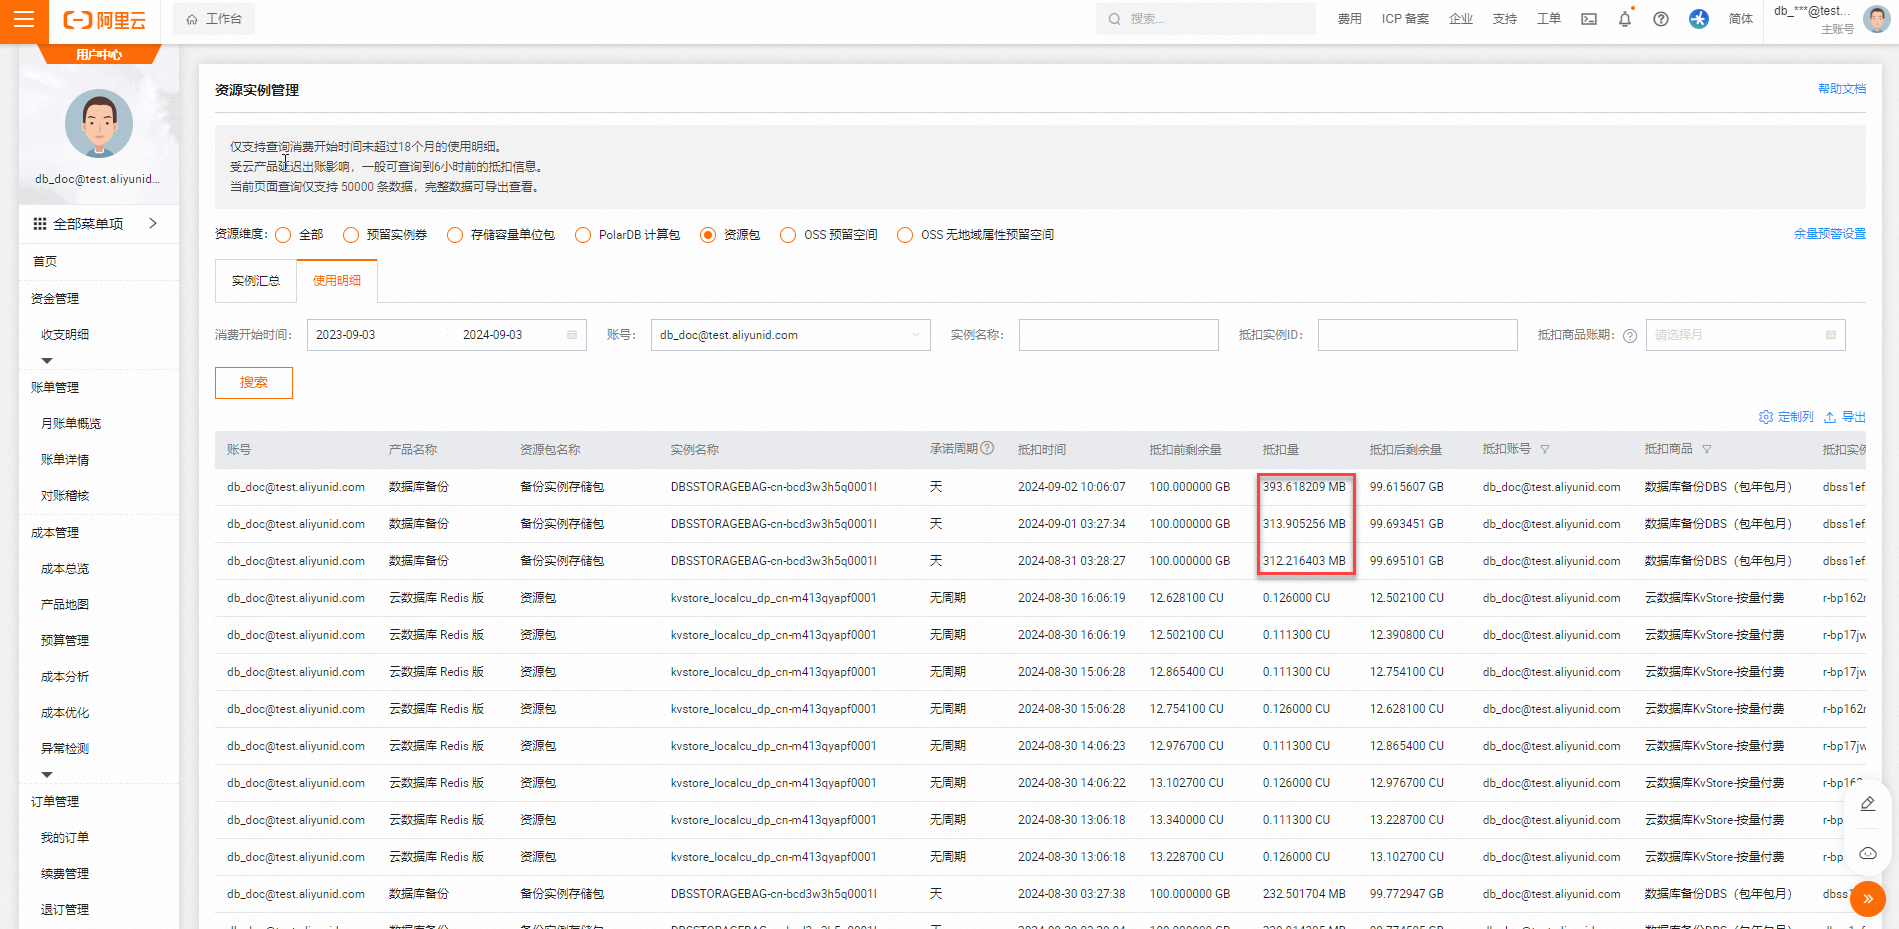Switch to the 实例汇总 tab
The image size is (1899, 929).
tap(256, 281)
